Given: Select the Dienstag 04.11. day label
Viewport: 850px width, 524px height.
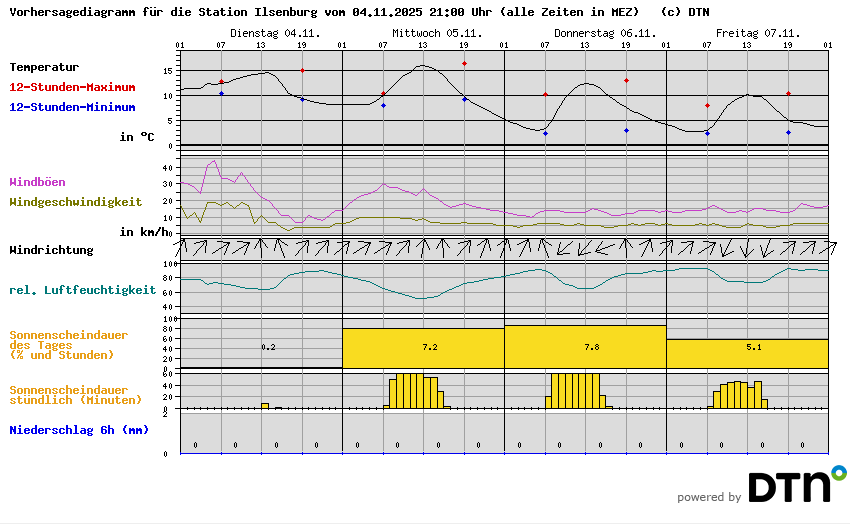Looking at the screenshot, I should click(261, 33).
